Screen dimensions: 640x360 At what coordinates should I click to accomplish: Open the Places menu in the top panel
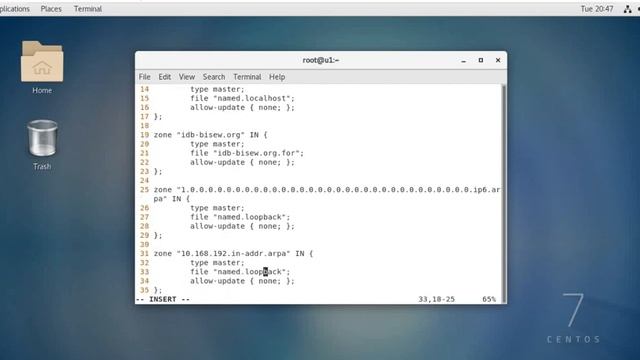(51, 9)
